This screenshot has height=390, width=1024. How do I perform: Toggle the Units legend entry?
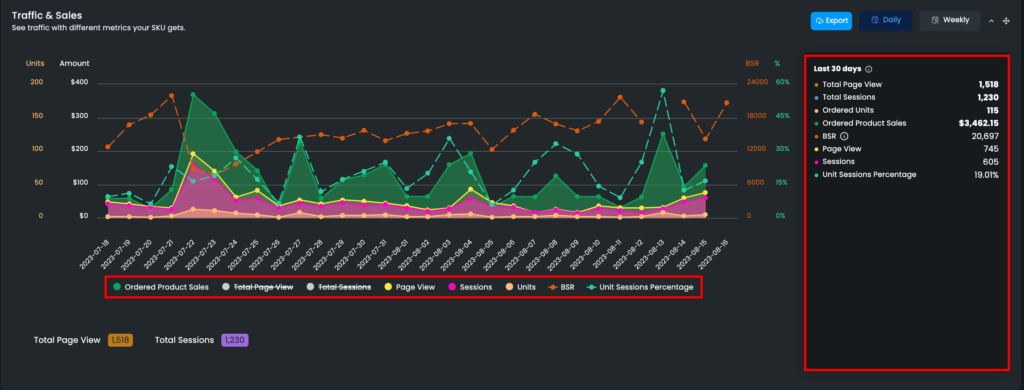point(520,287)
